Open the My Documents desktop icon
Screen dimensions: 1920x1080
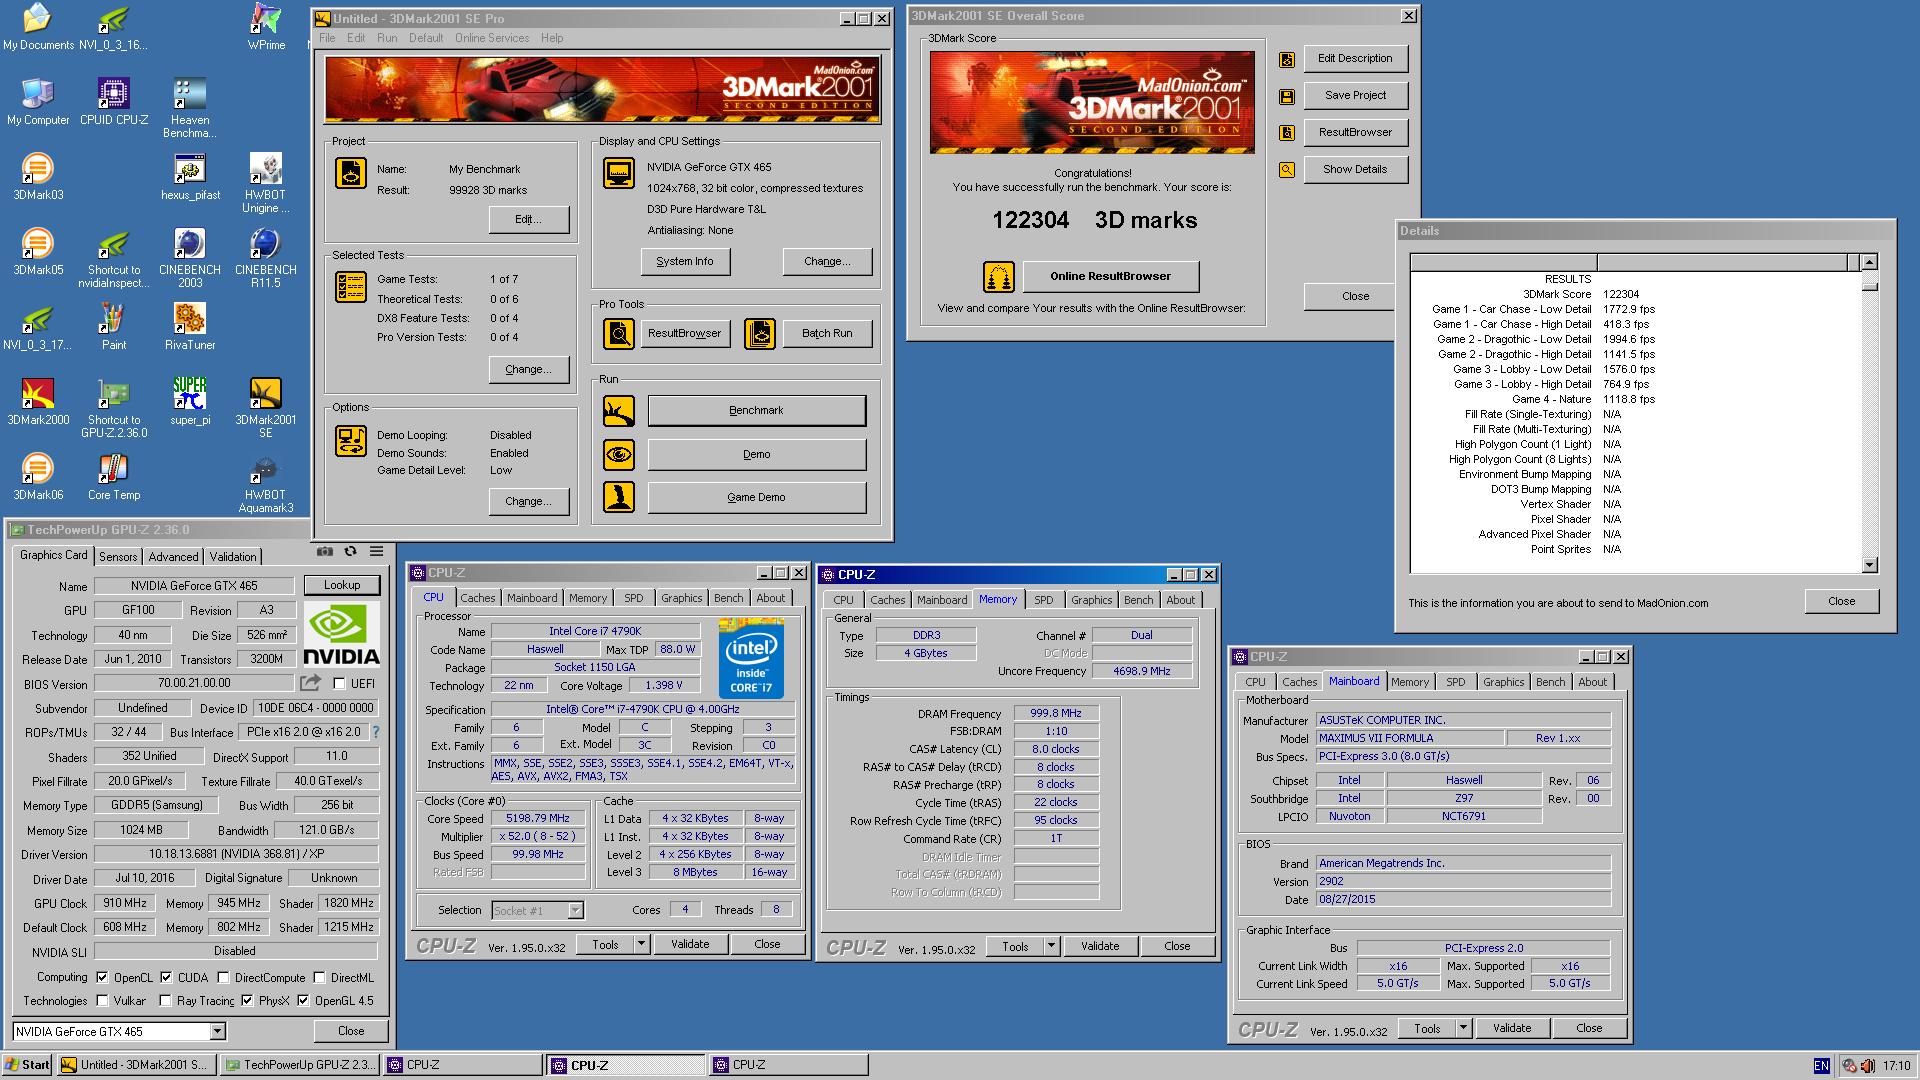click(38, 27)
